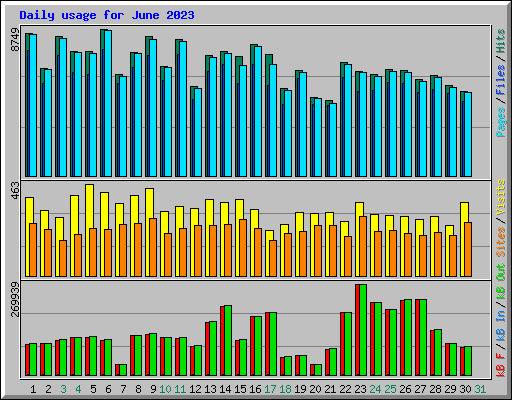
Task: Select the cyan Pages bar for day 21
Action: (x=333, y=140)
